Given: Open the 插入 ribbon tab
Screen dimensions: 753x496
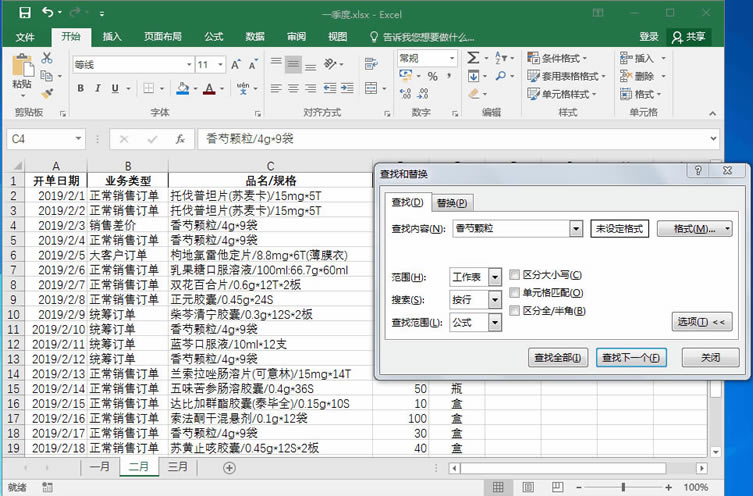Looking at the screenshot, I should pyautogui.click(x=112, y=37).
